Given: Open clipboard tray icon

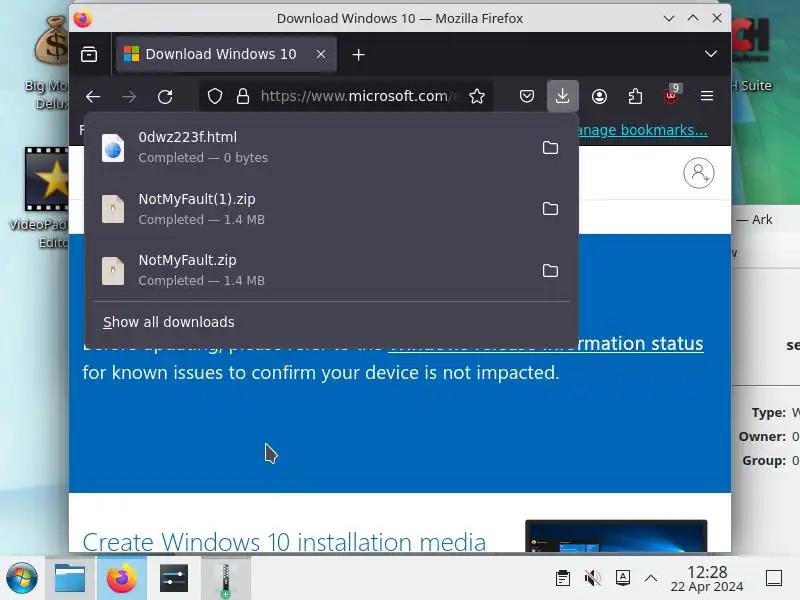Looking at the screenshot, I should [x=563, y=578].
